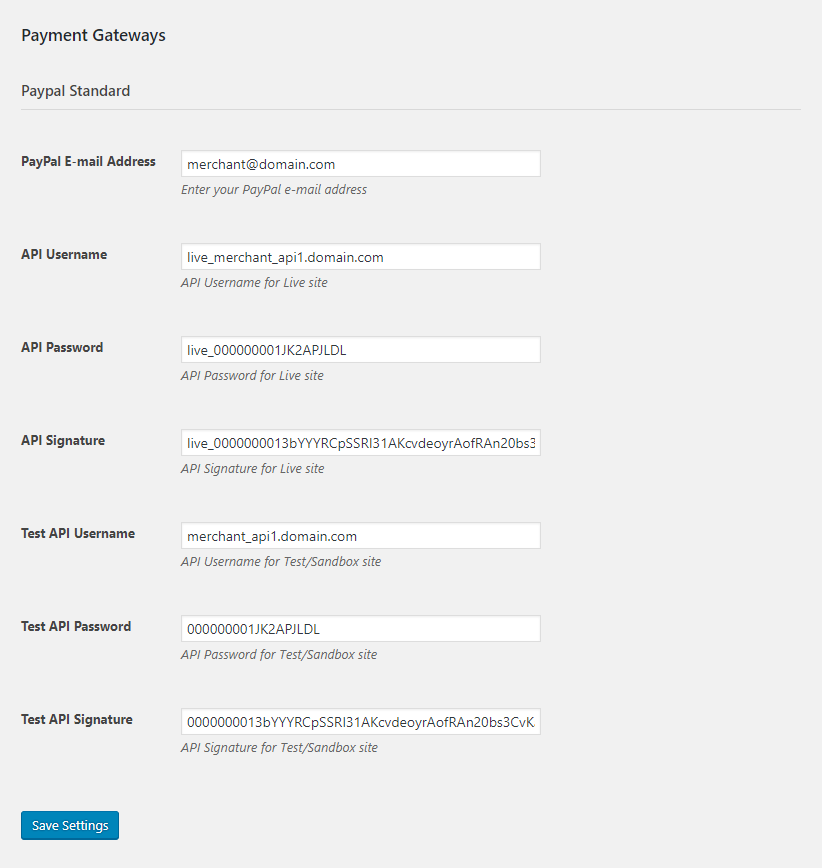The width and height of the screenshot is (822, 868).
Task: Click the "API Password" label
Action: (62, 348)
